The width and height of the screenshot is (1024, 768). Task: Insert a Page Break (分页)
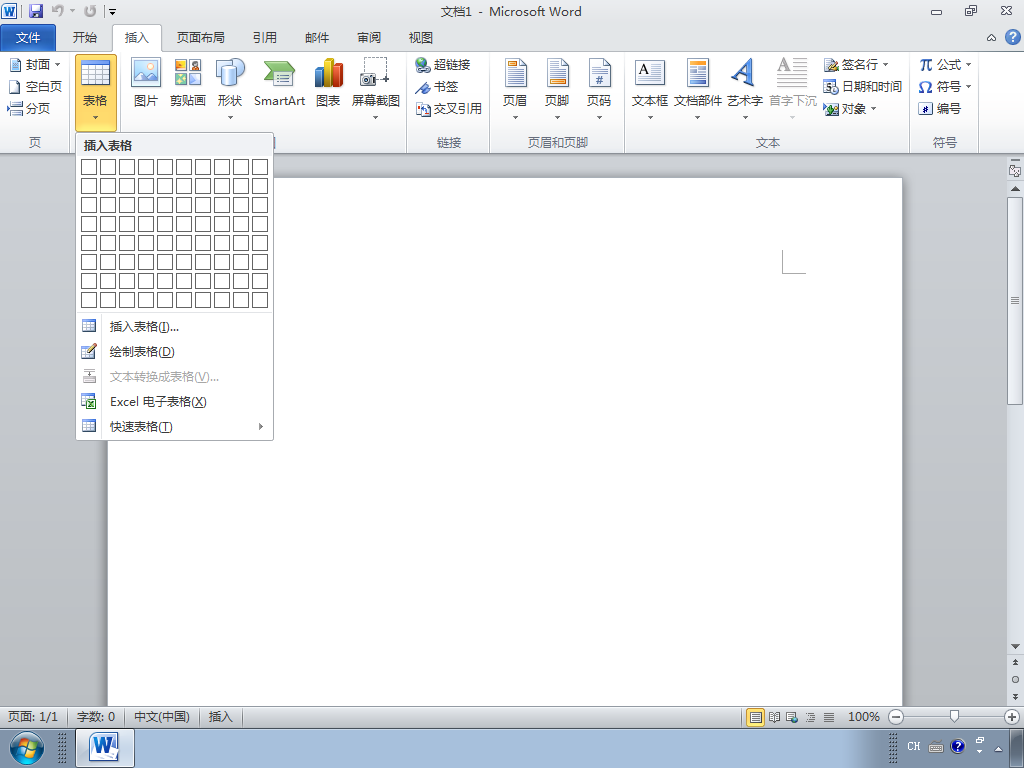tap(29, 108)
